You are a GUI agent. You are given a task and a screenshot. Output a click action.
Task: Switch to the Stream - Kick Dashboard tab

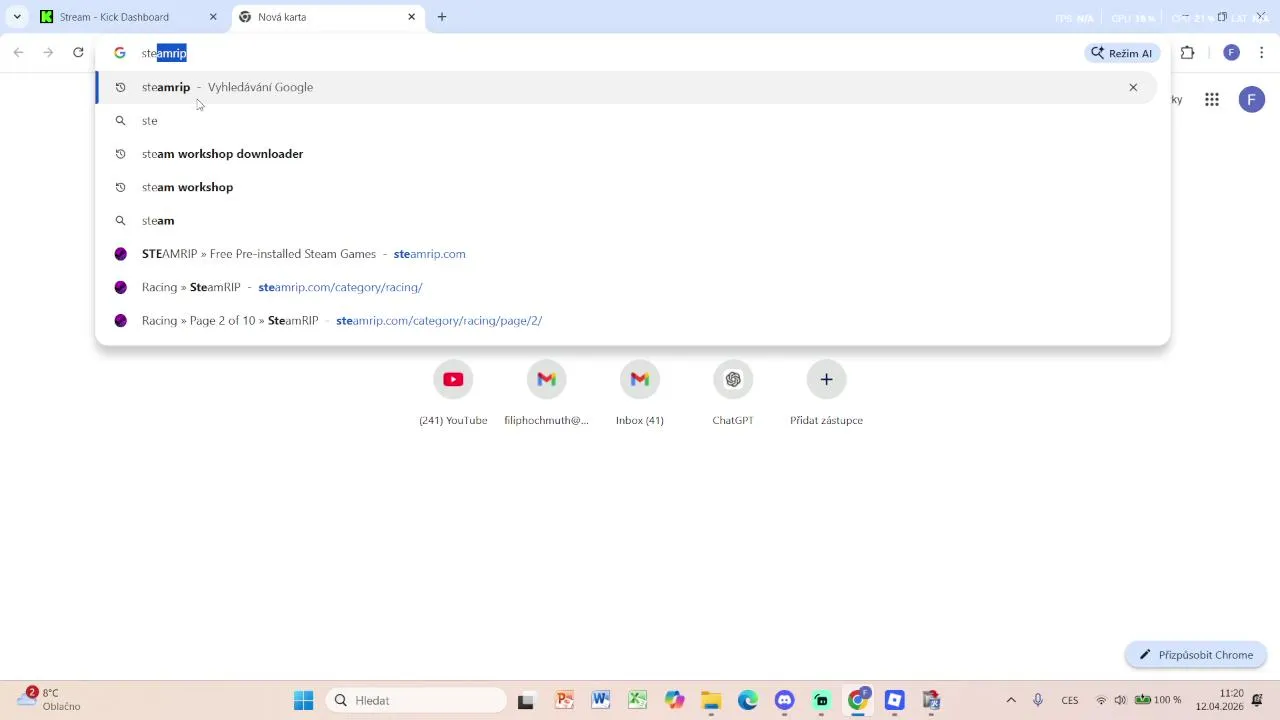pos(129,17)
